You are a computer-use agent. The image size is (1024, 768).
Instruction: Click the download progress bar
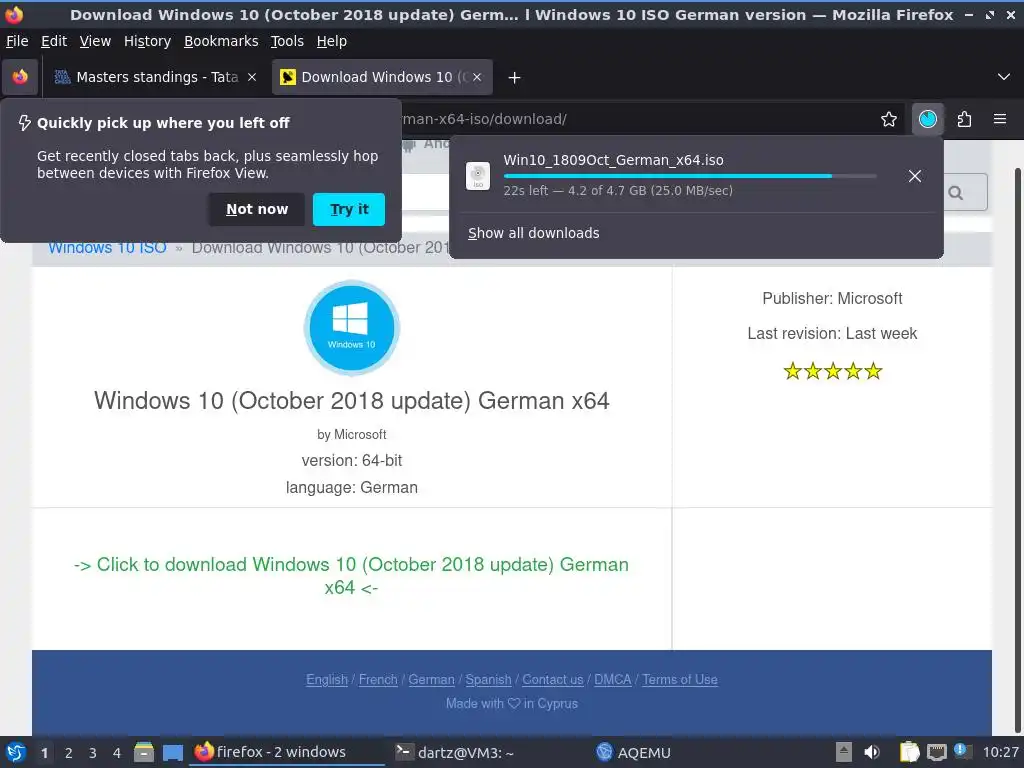[690, 176]
